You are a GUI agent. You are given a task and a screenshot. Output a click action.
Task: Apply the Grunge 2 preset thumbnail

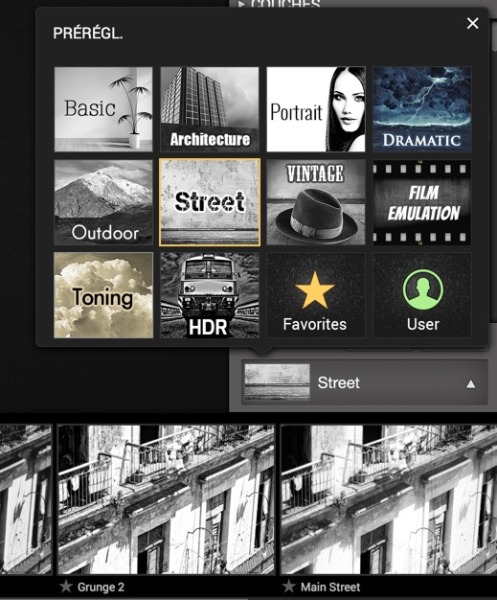click(166, 499)
